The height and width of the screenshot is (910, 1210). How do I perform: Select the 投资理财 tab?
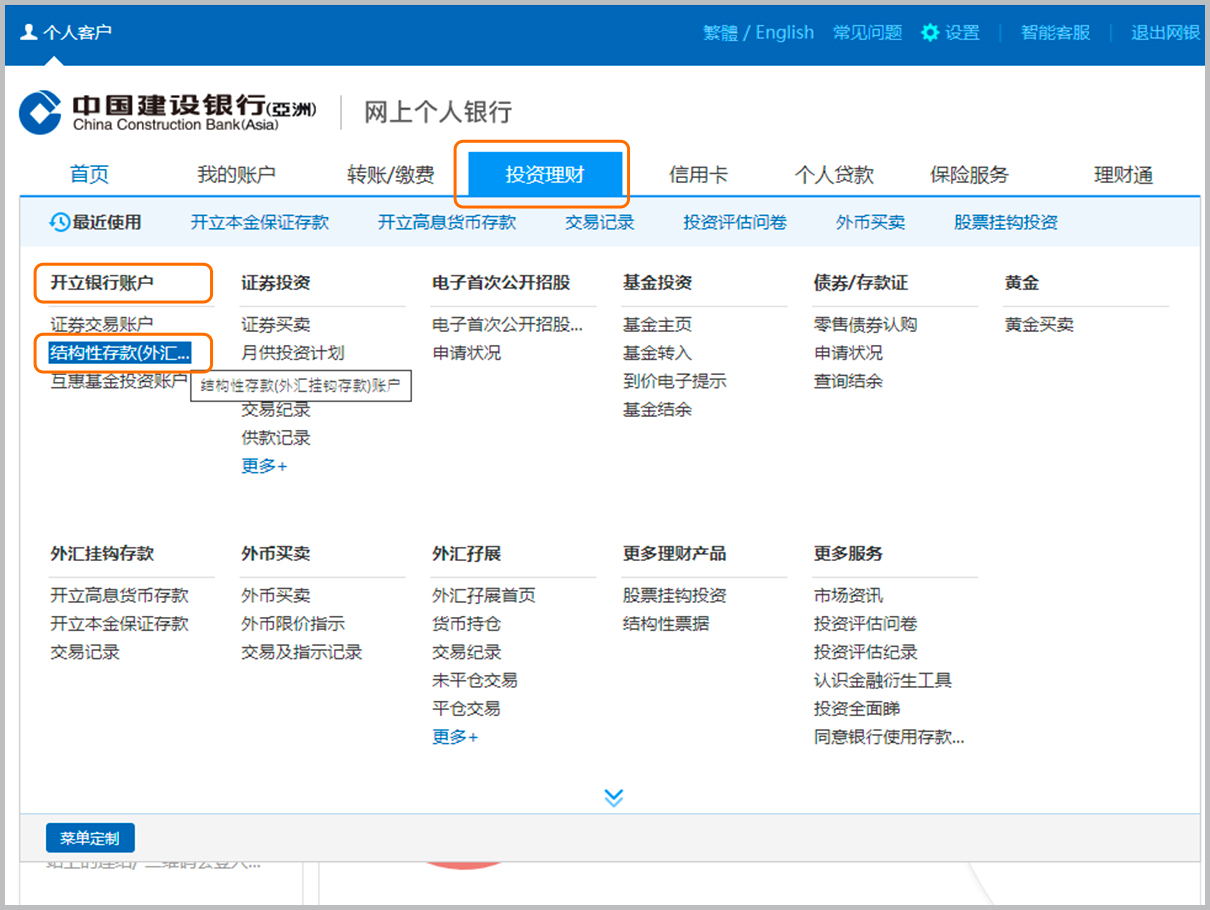click(545, 175)
